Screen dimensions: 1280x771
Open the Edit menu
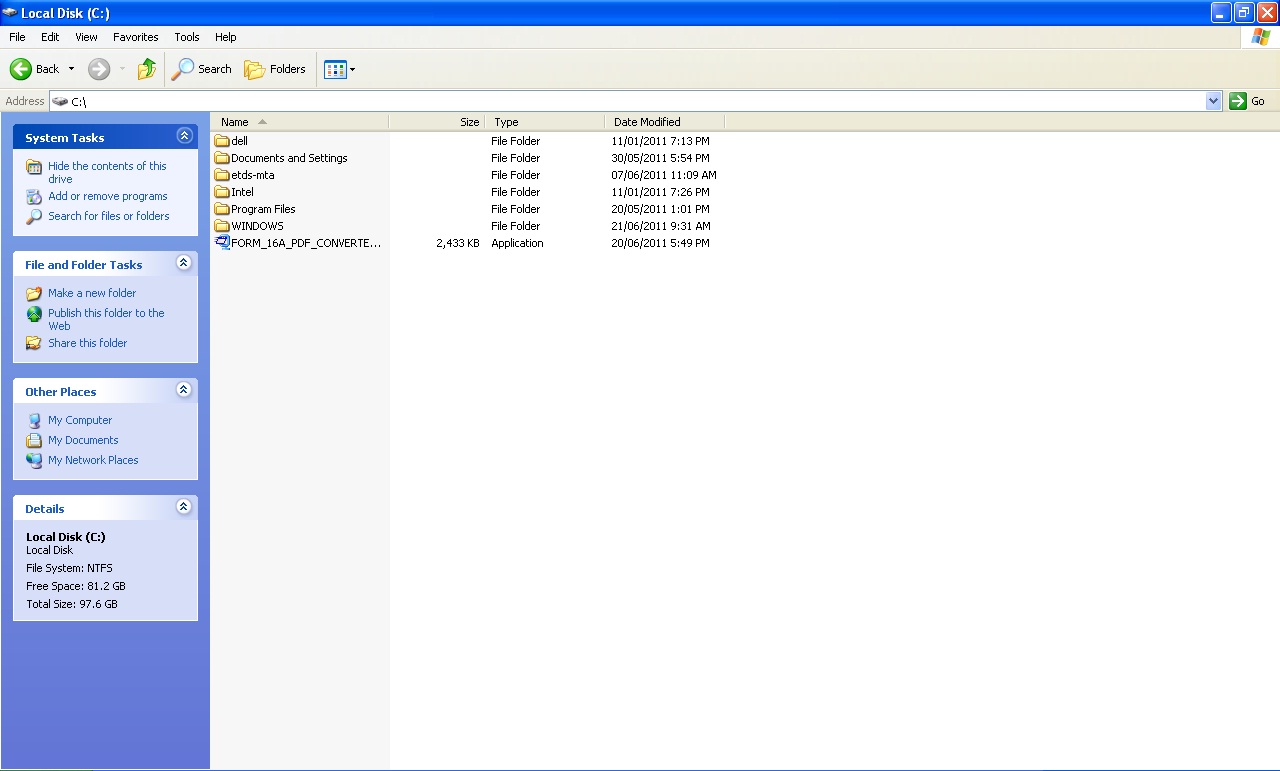pos(50,37)
